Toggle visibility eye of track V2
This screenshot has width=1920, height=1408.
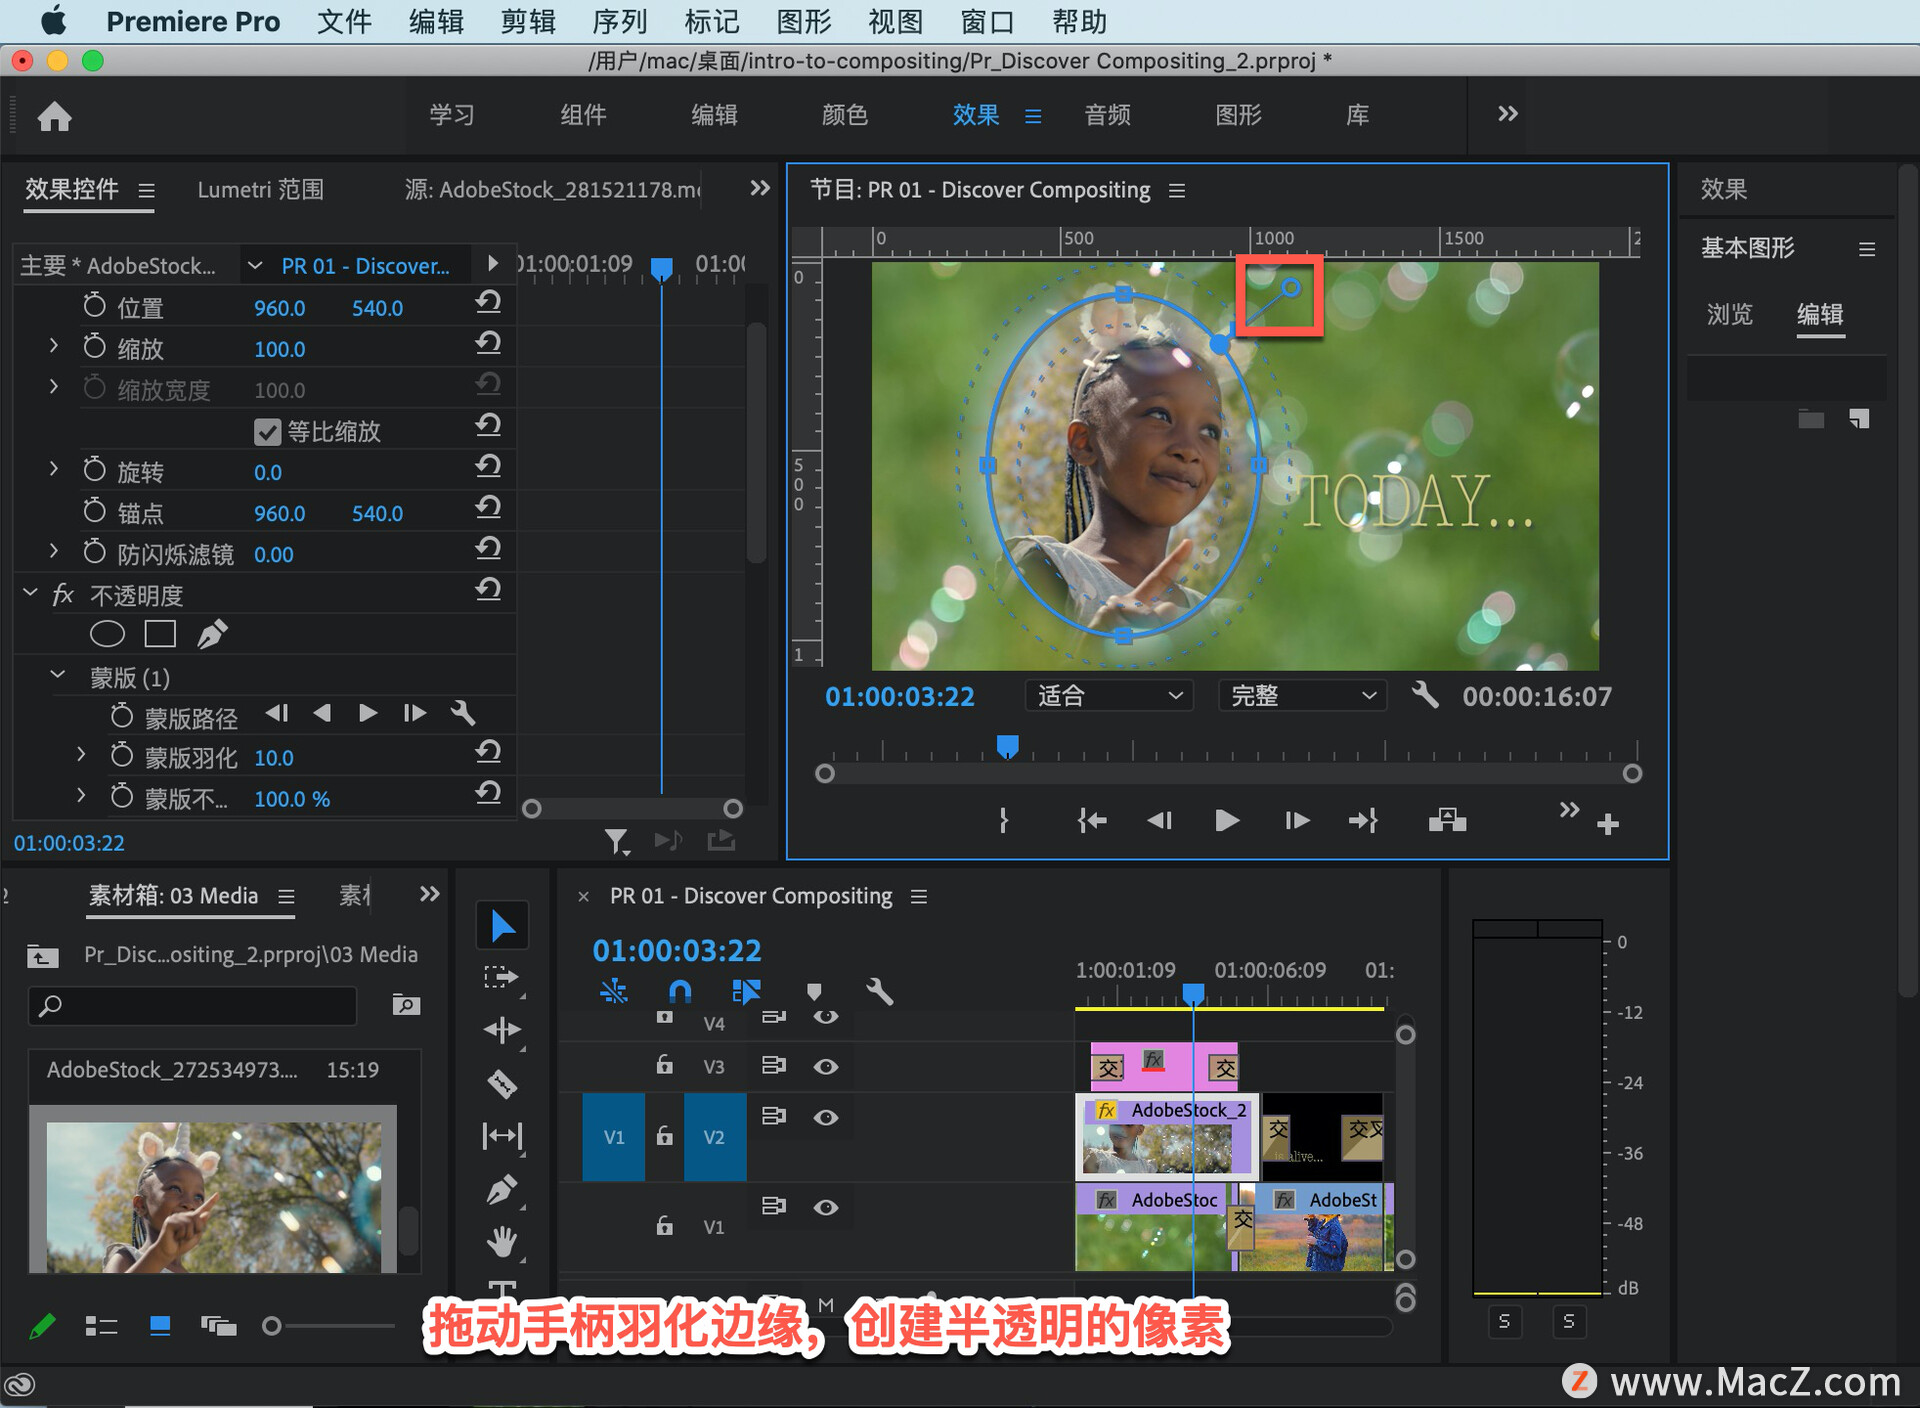tap(825, 1117)
